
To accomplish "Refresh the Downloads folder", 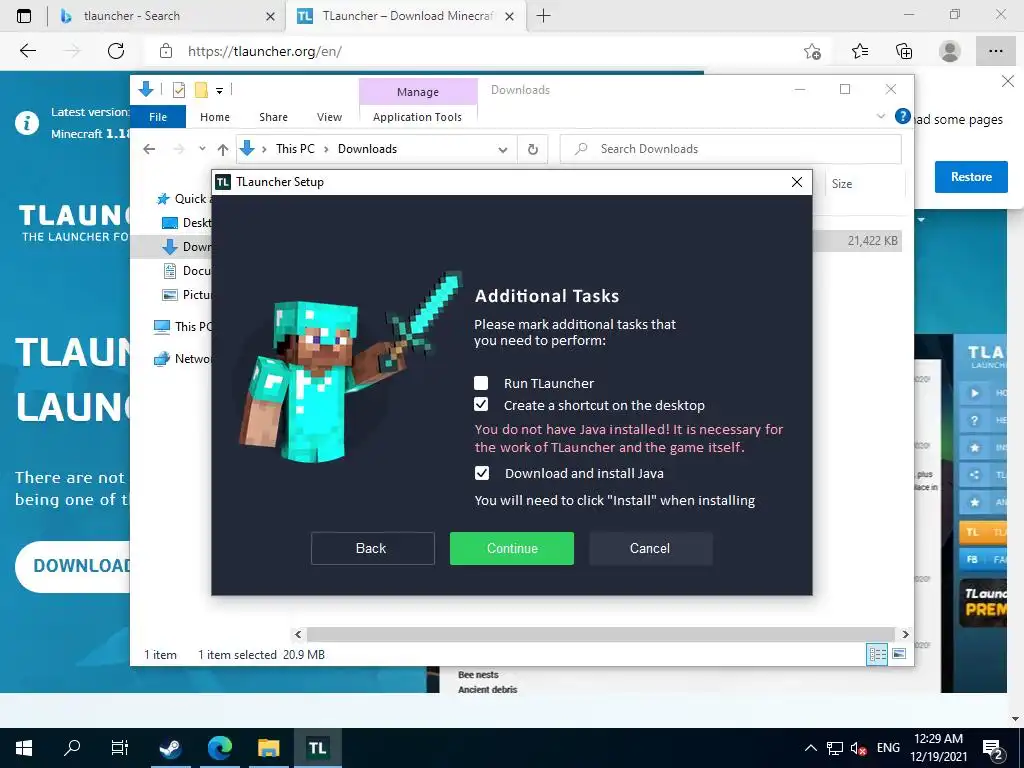I will click(533, 150).
